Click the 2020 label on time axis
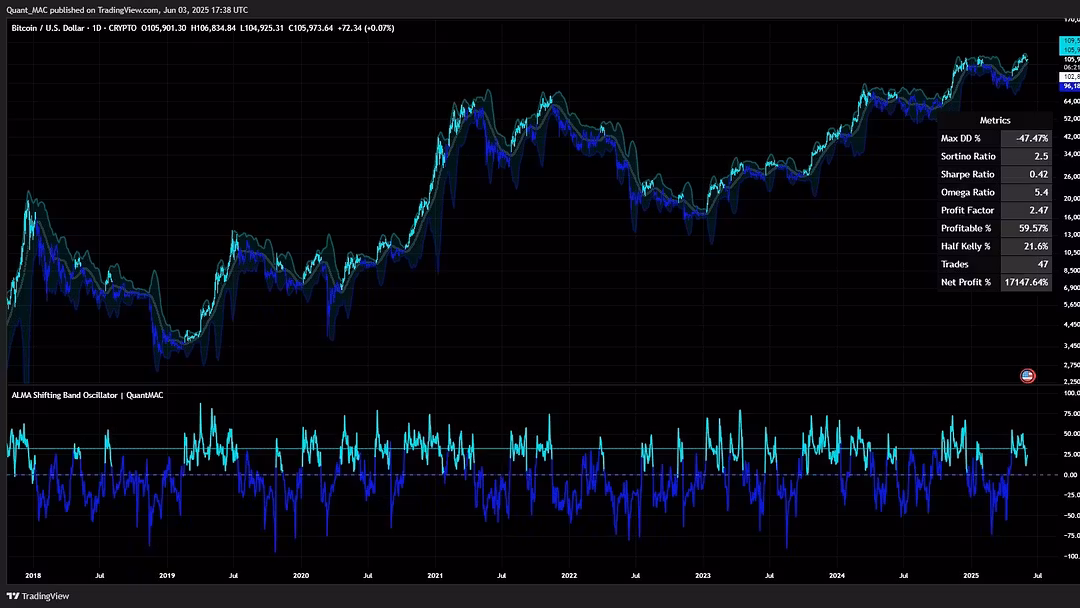This screenshot has height=608, width=1080. click(x=301, y=575)
